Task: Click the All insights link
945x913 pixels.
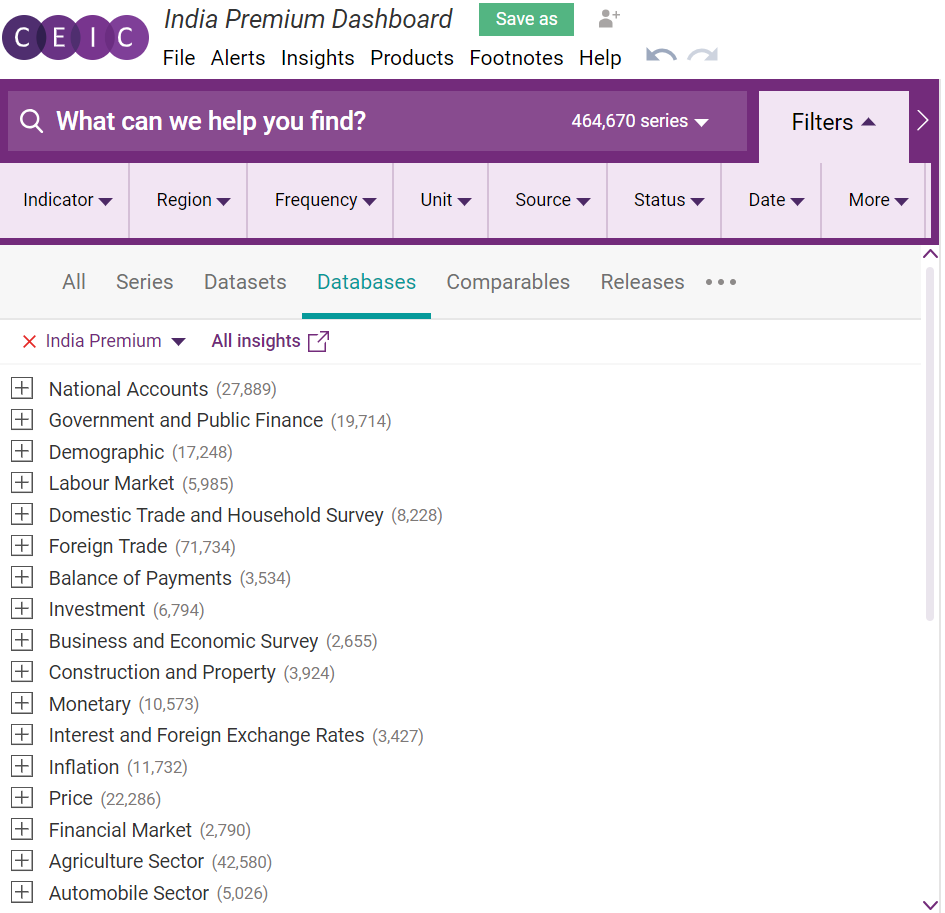Action: [x=256, y=341]
